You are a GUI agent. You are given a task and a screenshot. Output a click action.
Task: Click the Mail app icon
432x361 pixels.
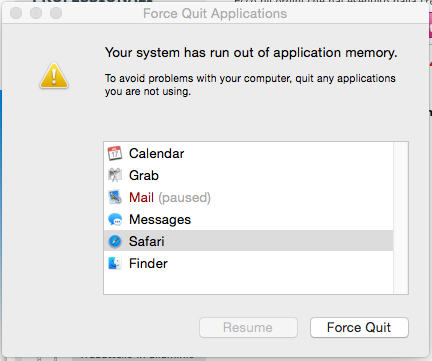[115, 197]
